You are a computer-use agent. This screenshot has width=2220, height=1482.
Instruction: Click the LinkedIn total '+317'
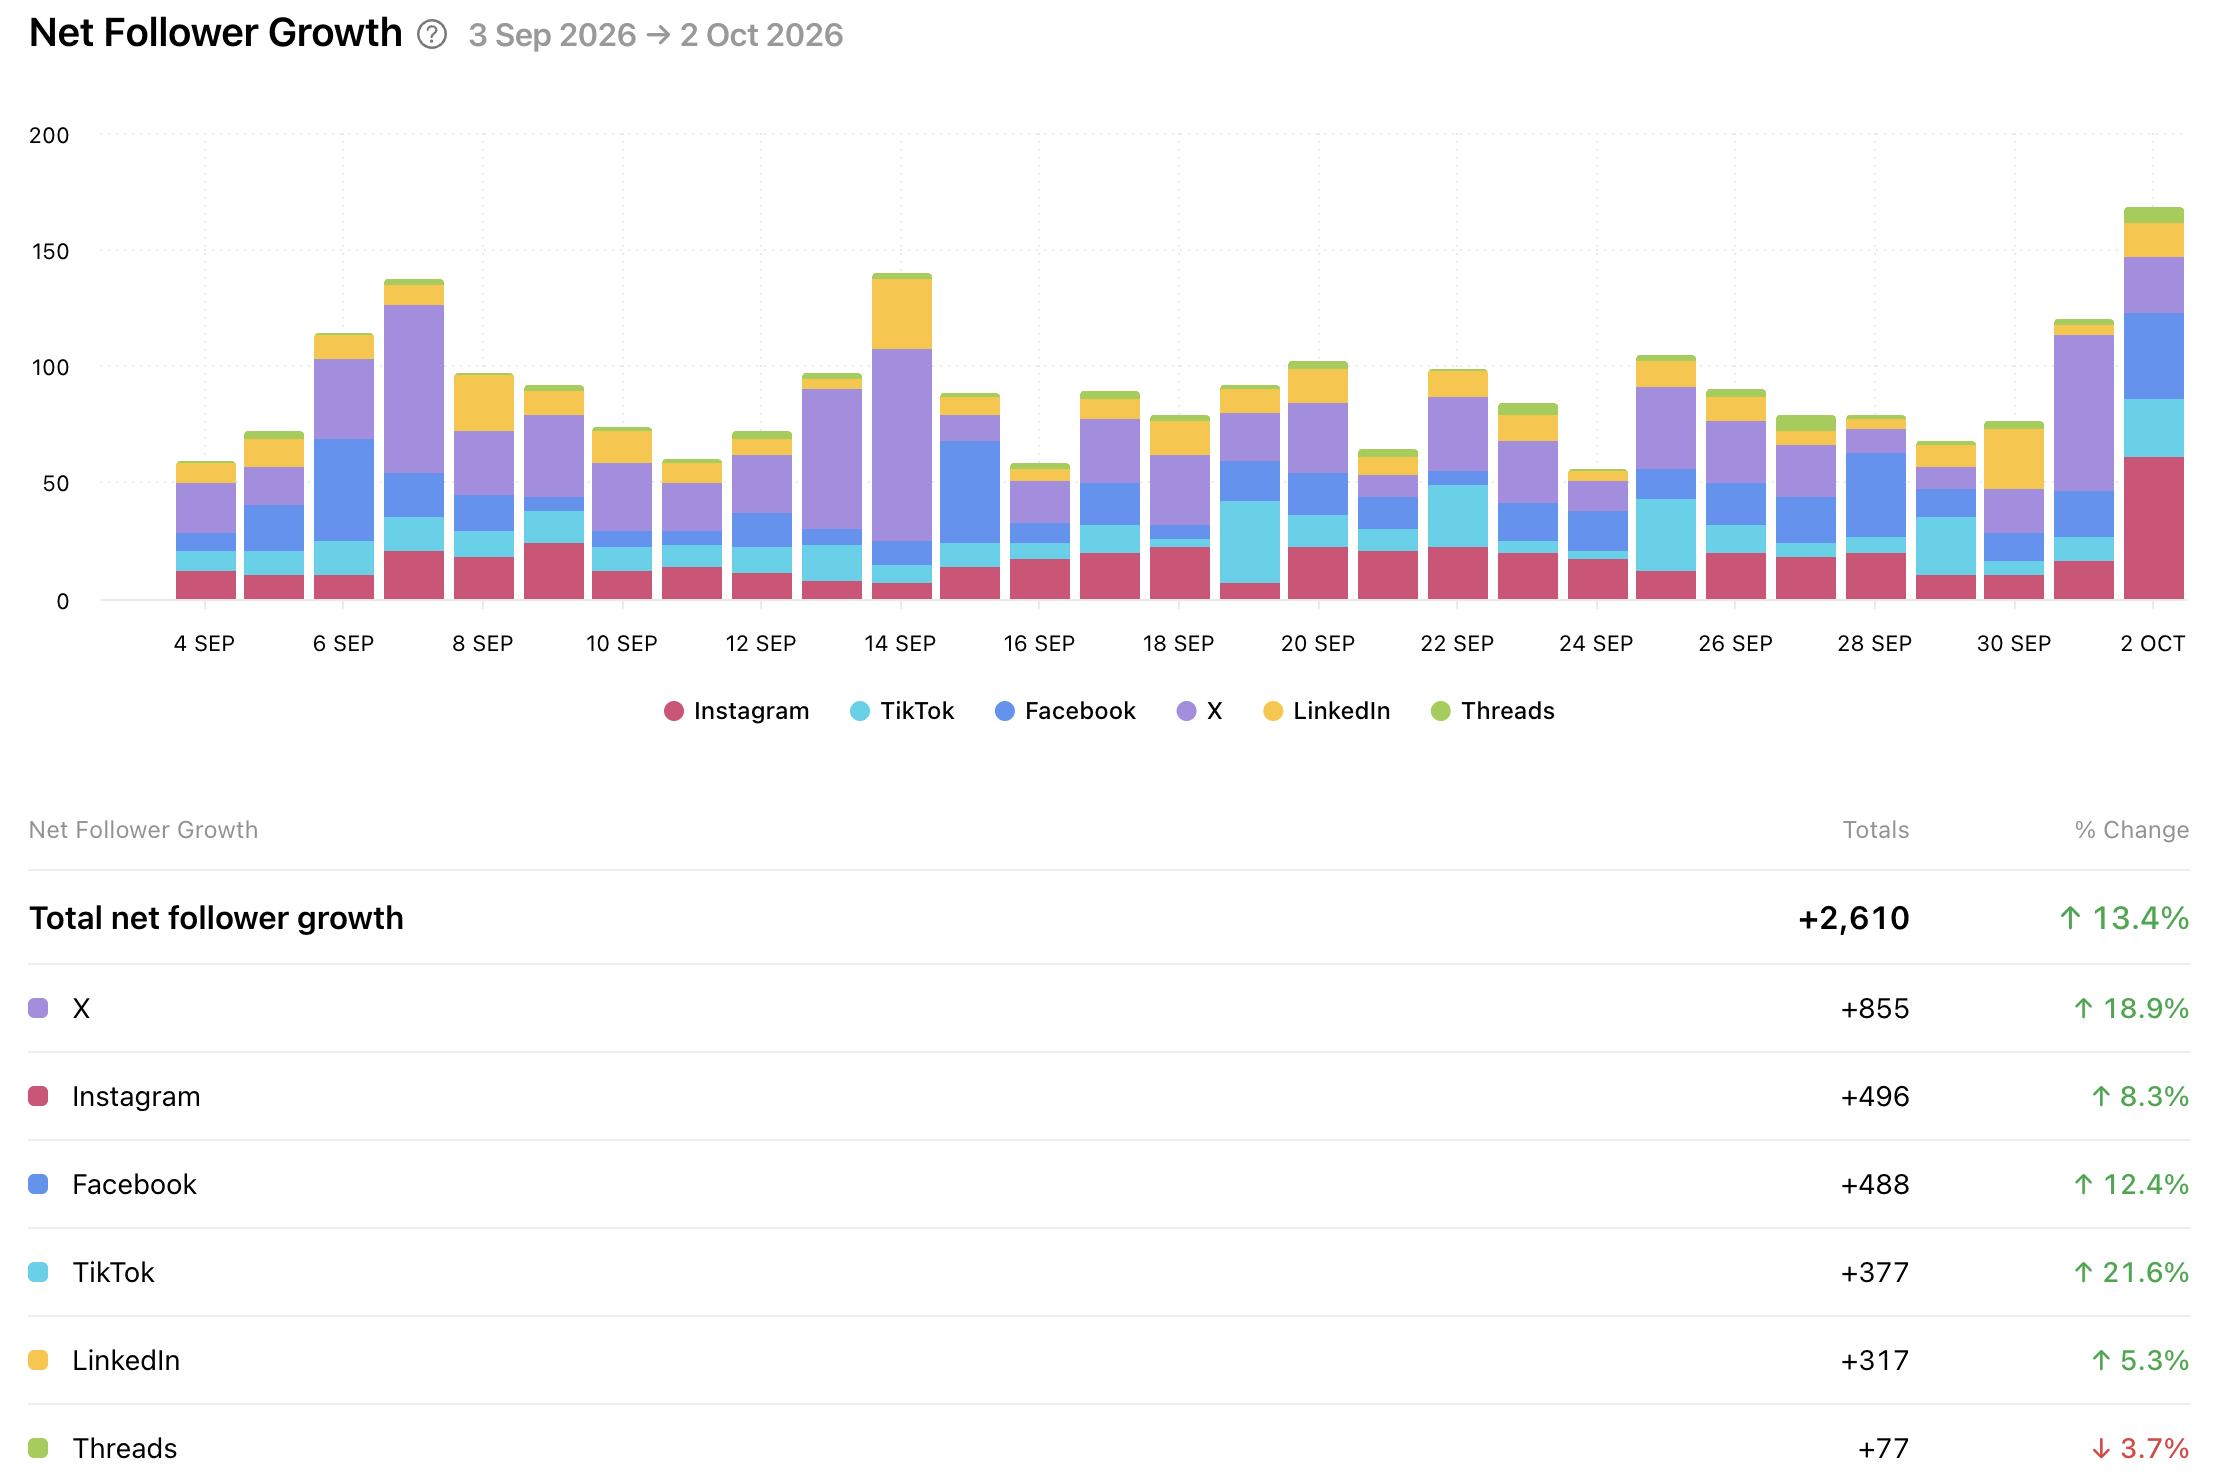click(1875, 1360)
